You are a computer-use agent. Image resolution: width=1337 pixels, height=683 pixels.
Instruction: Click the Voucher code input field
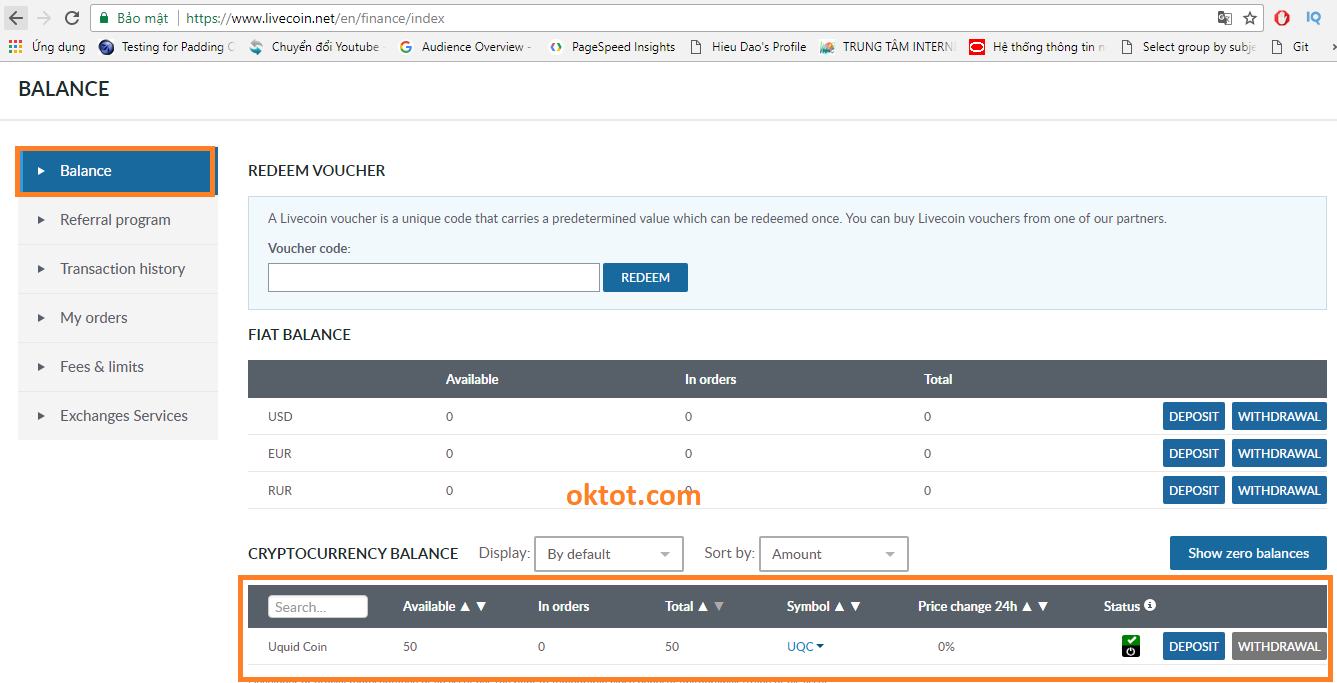(433, 277)
